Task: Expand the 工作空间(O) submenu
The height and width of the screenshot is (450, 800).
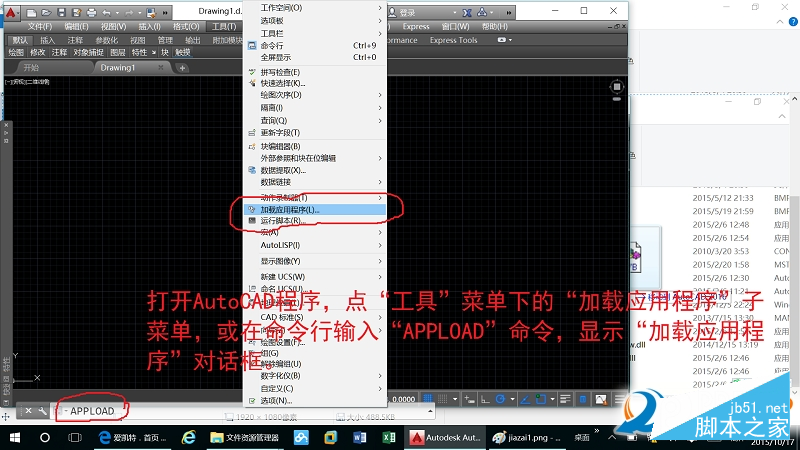Action: [315, 8]
